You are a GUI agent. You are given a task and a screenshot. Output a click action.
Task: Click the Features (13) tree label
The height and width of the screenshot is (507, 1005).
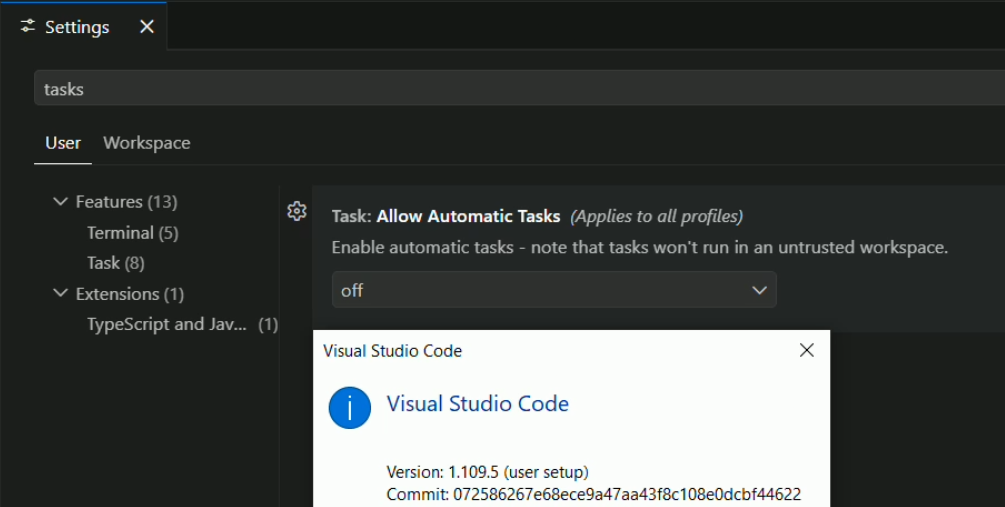tap(126, 202)
